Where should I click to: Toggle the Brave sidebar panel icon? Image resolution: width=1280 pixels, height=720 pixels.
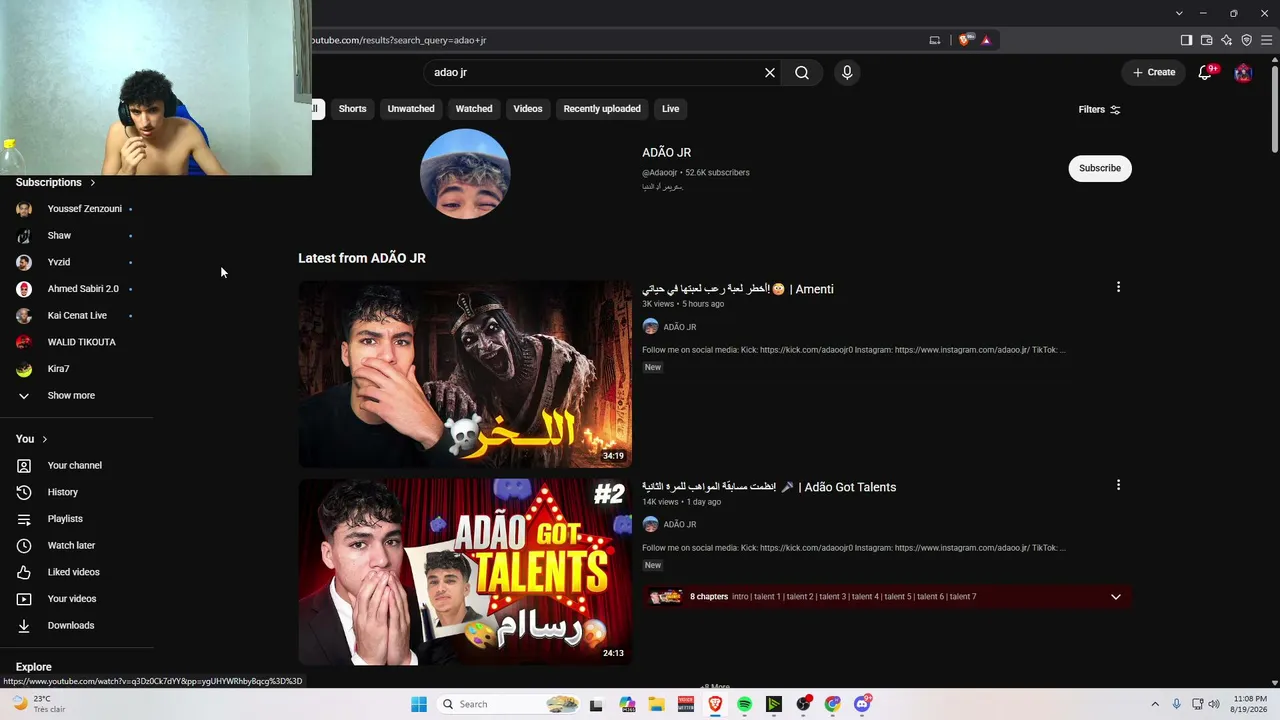1186,40
